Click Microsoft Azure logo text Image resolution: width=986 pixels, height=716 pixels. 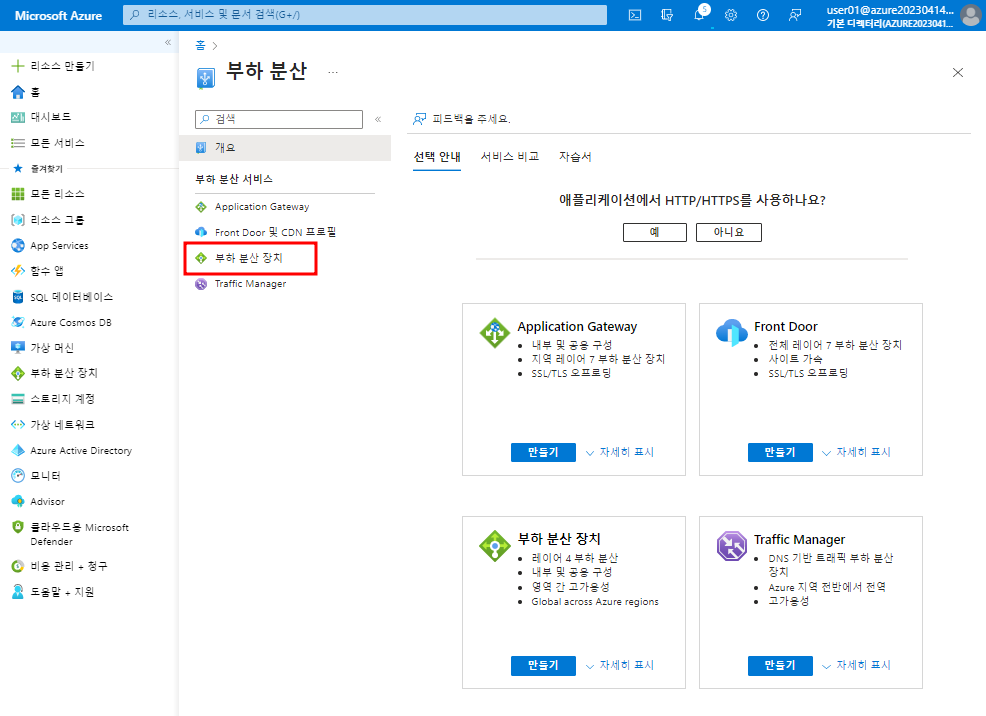pos(58,16)
